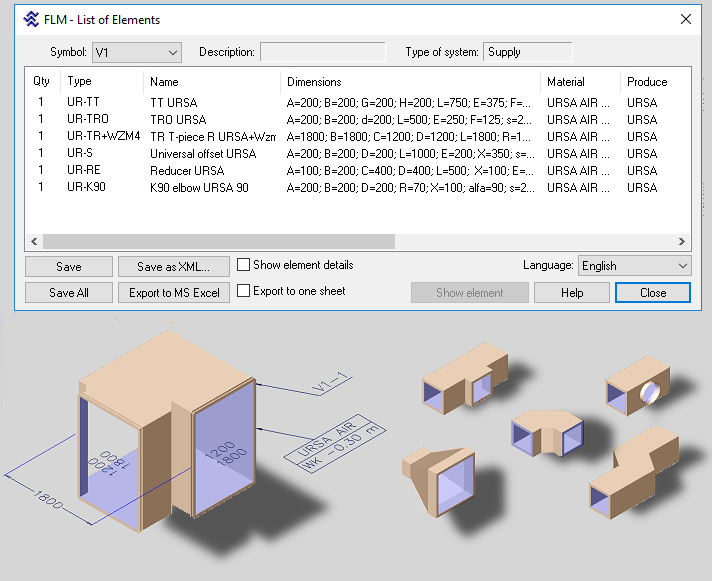
Task: Open the Symbol V1 dropdown
Action: [x=137, y=52]
